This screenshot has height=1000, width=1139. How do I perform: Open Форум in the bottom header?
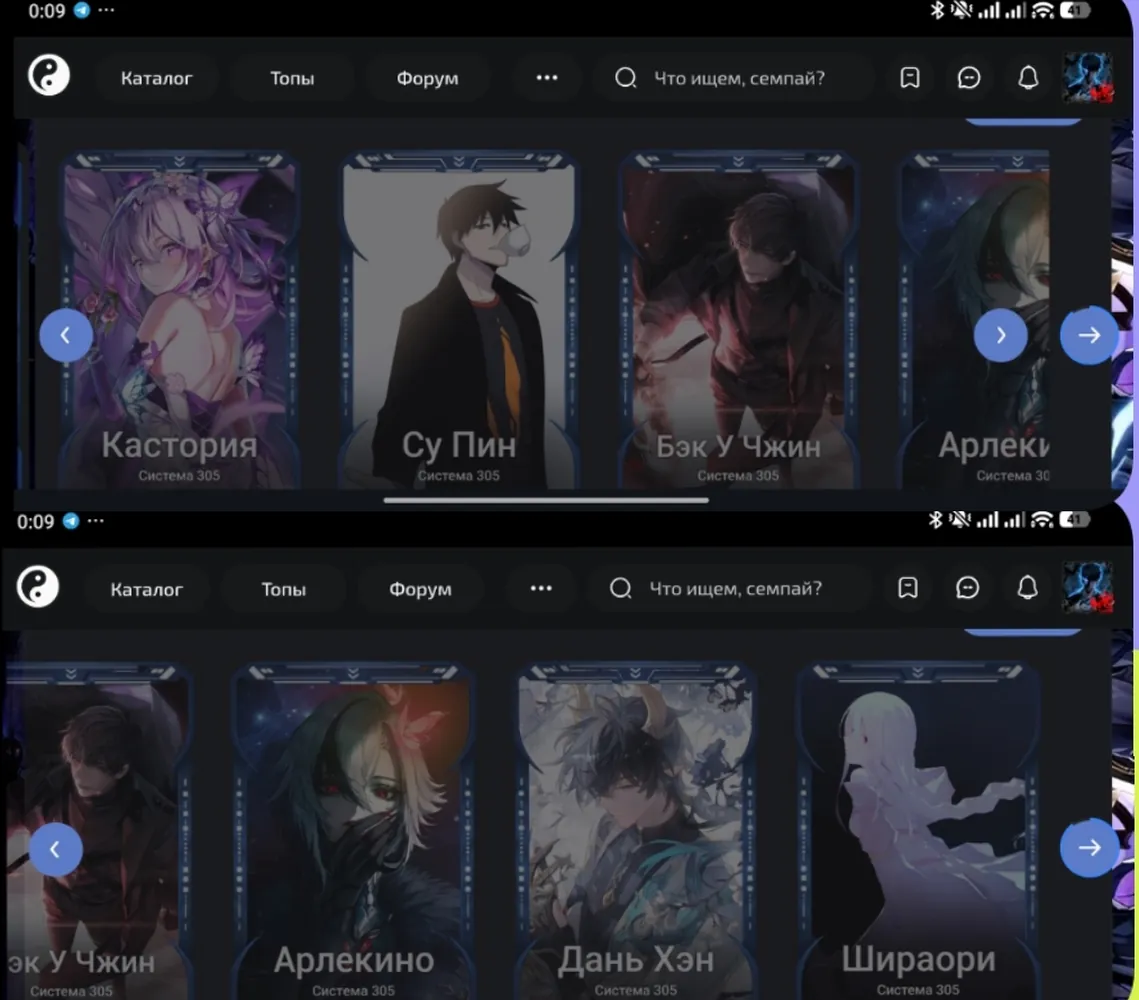pyautogui.click(x=420, y=588)
